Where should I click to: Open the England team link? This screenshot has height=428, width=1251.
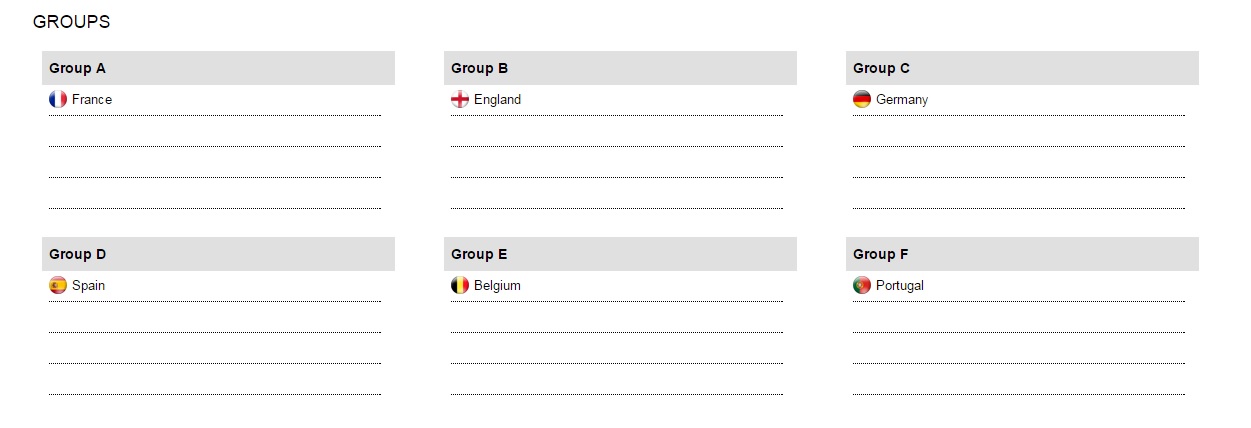pyautogui.click(x=497, y=100)
